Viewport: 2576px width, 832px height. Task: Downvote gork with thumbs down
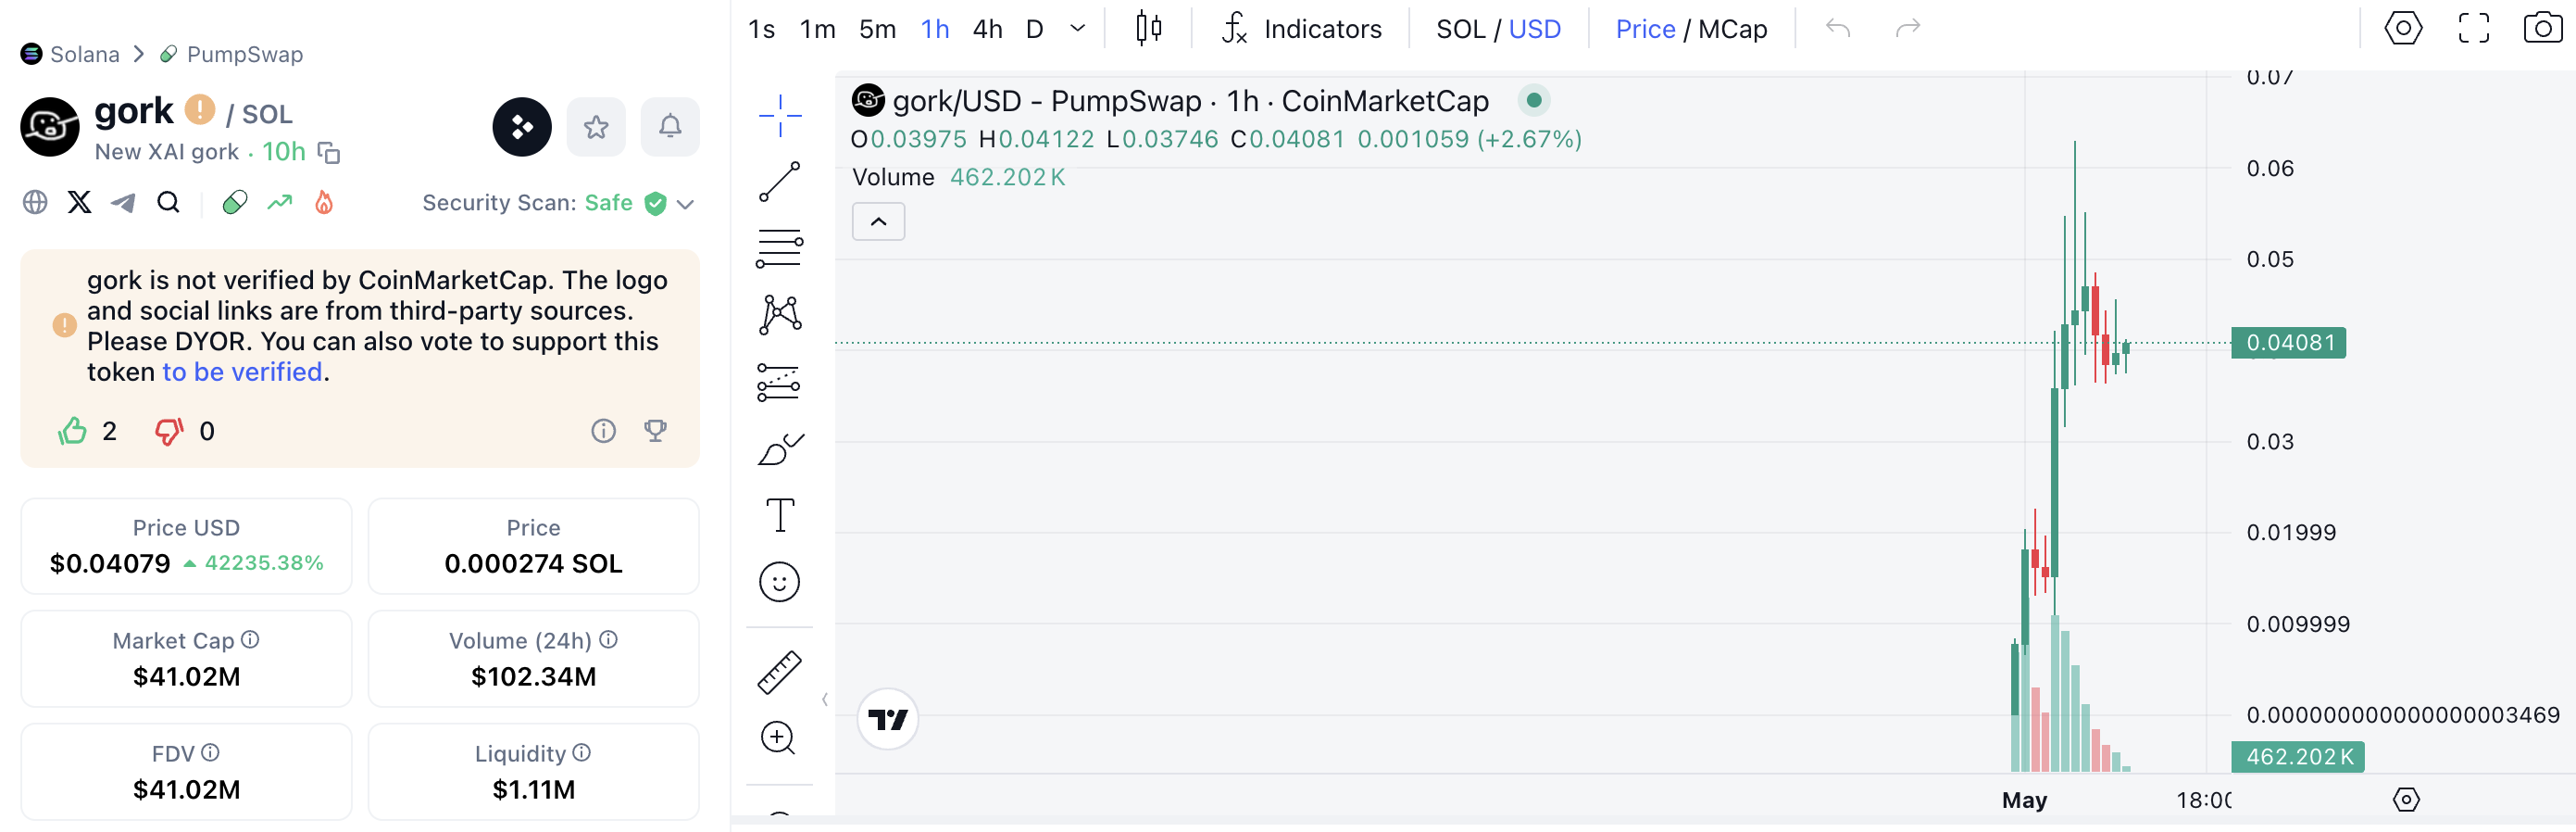[x=169, y=431]
